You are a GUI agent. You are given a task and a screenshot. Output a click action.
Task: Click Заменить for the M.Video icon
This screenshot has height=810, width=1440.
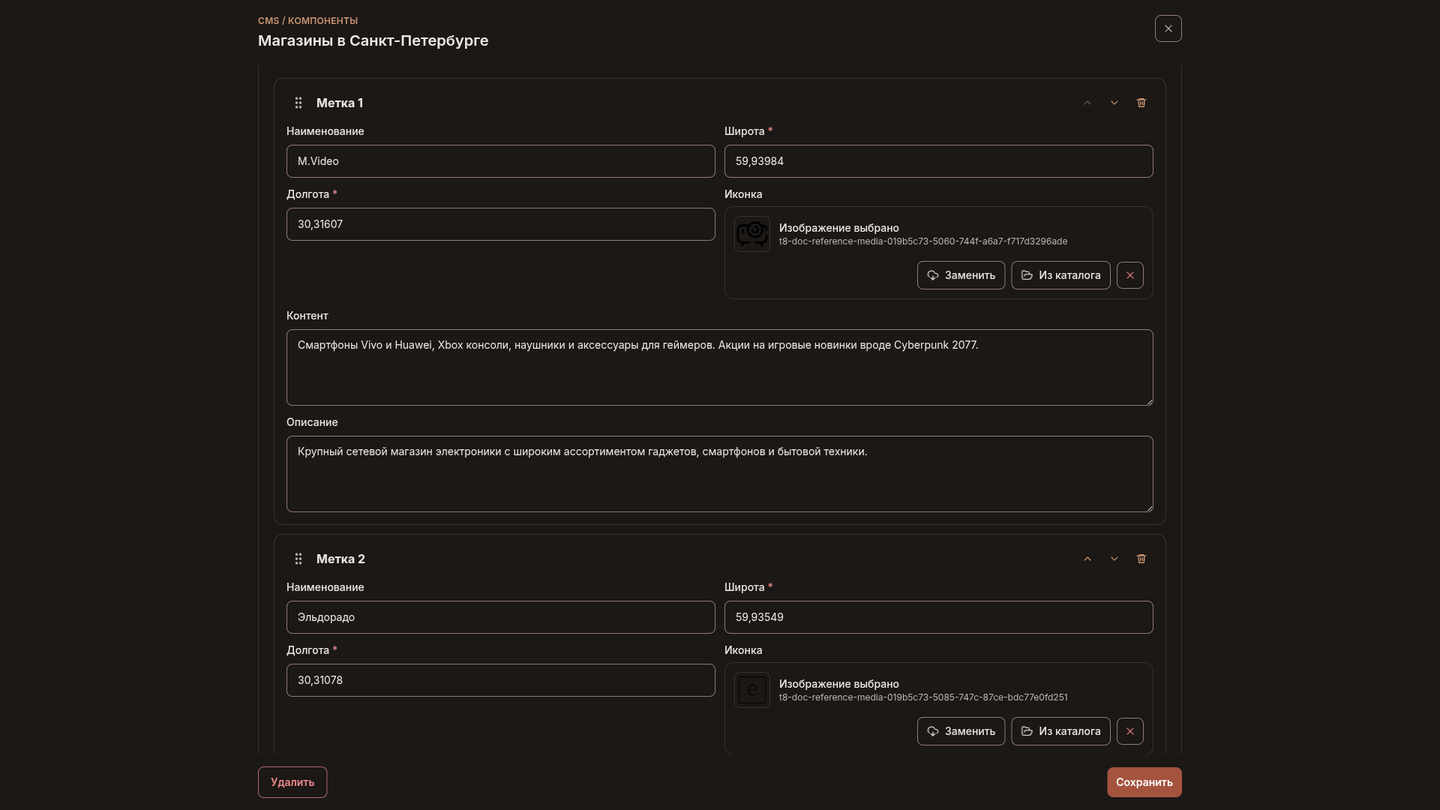tap(961, 275)
